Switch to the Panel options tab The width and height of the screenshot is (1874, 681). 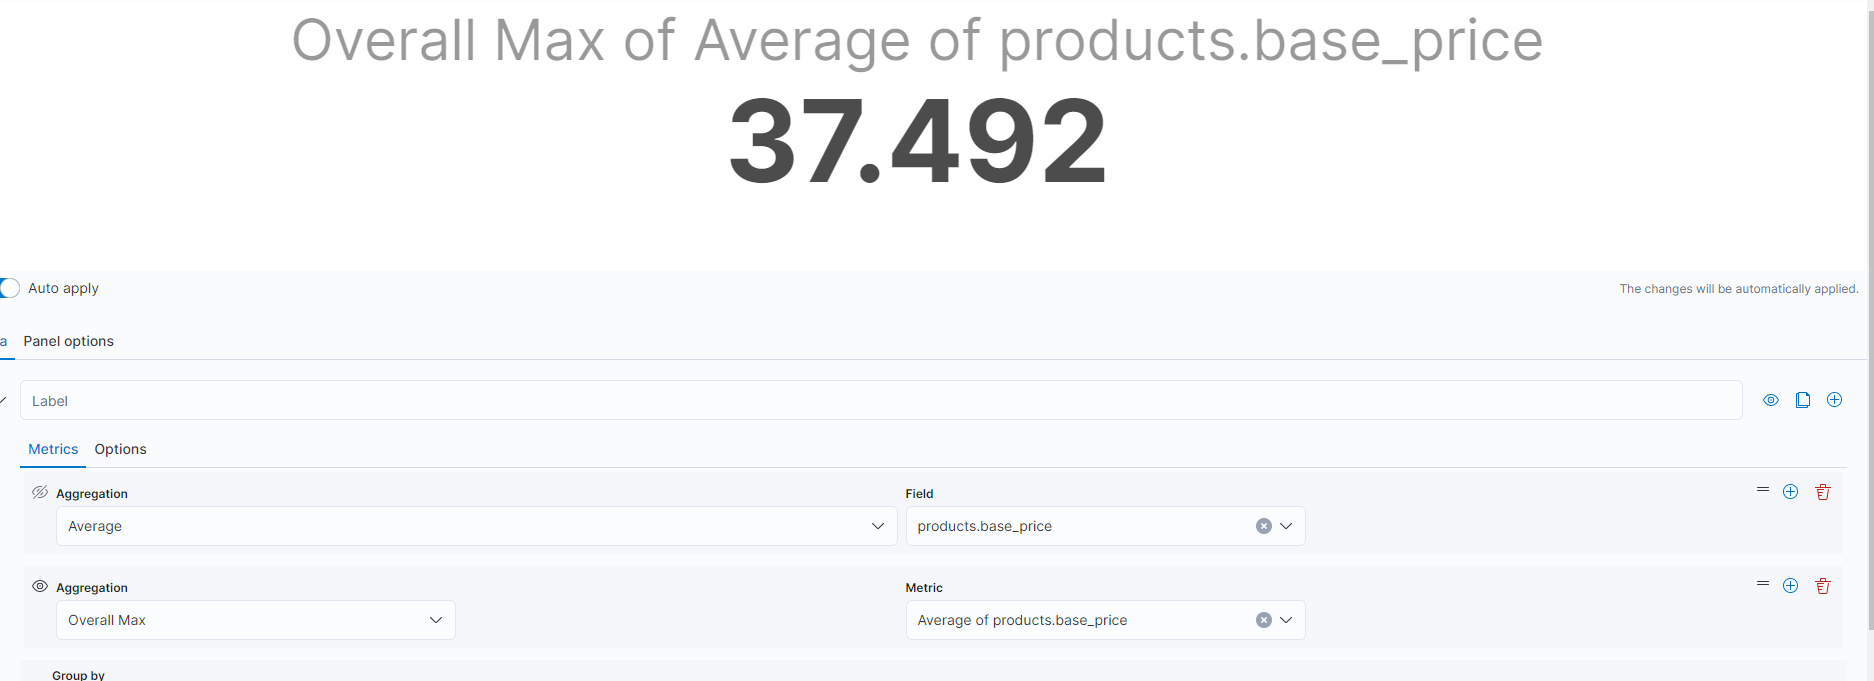tap(69, 341)
